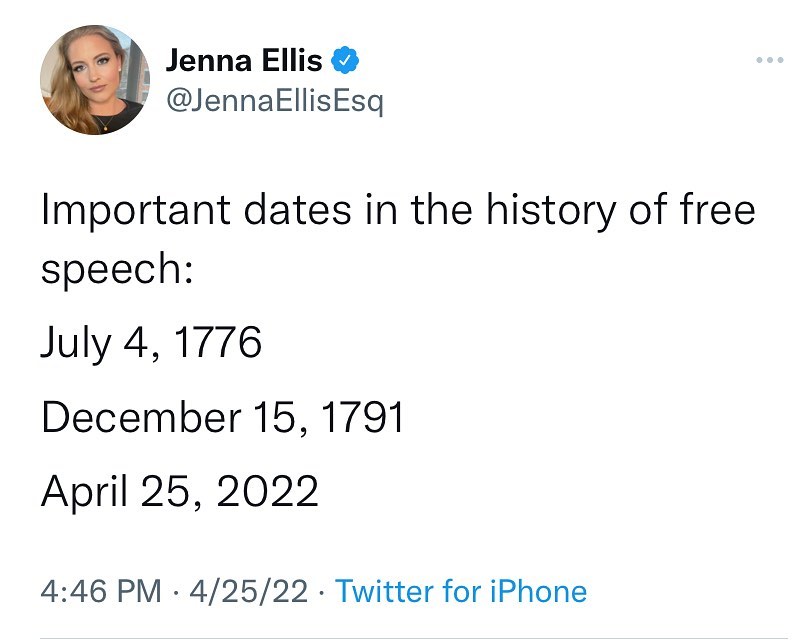Click the word 'history' in the tweet

(551, 210)
